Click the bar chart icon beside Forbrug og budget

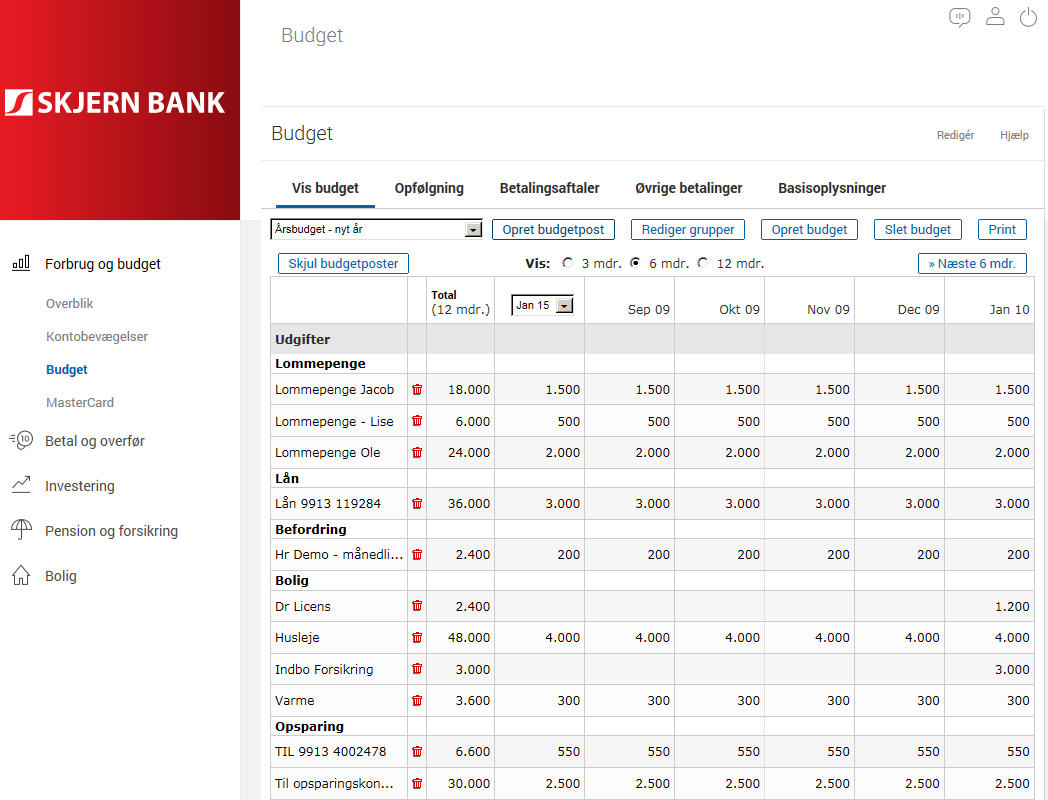click(21, 263)
